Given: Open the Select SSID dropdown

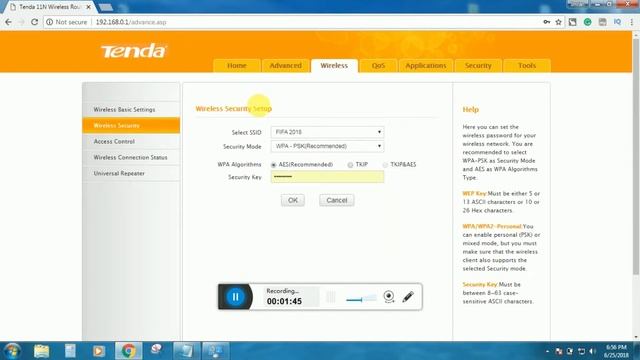Looking at the screenshot, I should (327, 132).
